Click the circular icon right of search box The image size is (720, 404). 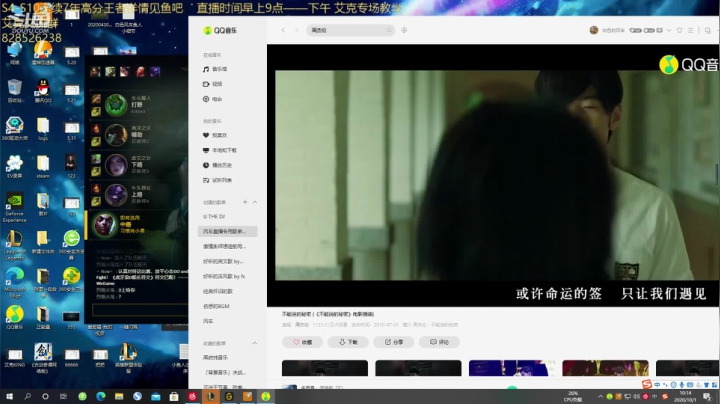pos(404,30)
